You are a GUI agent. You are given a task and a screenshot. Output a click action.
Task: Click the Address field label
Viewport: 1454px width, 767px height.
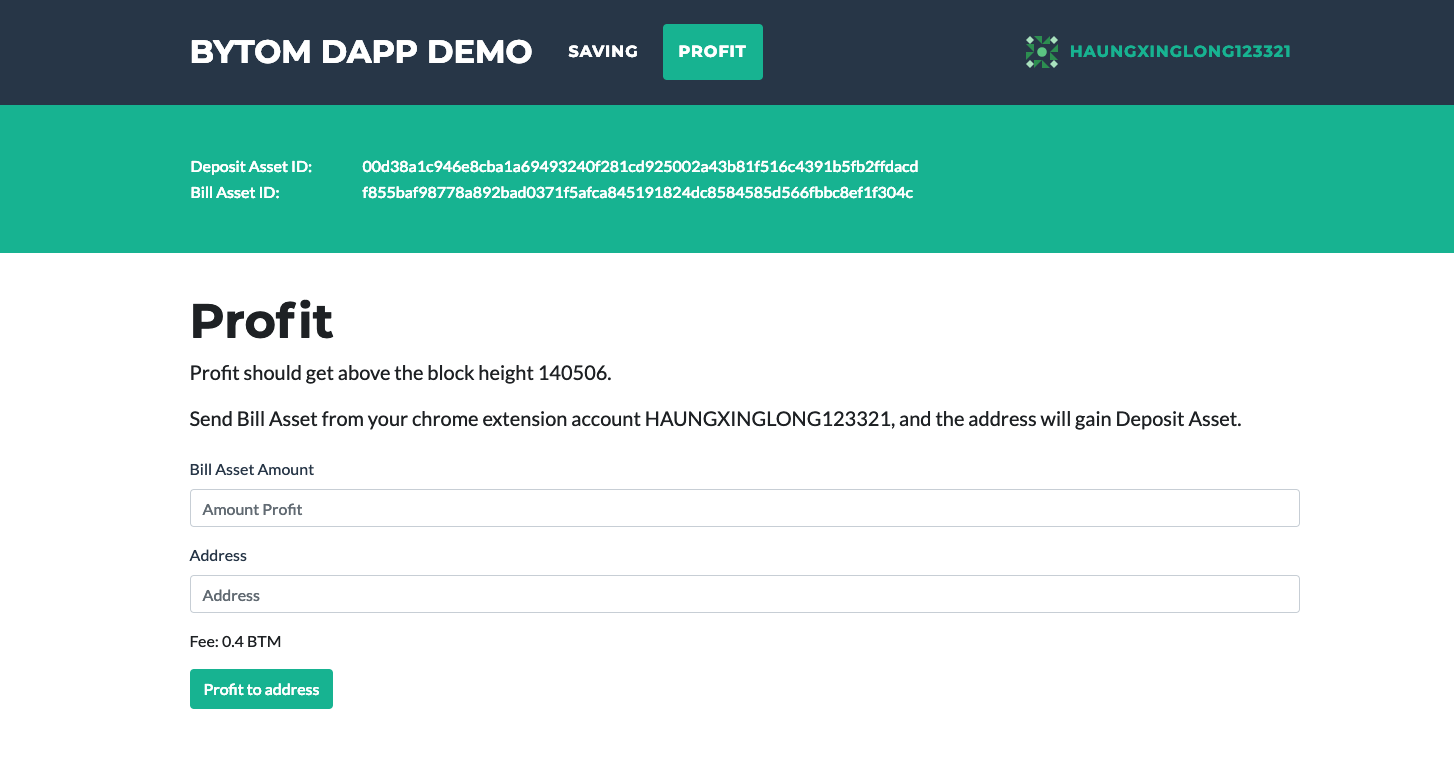click(218, 555)
